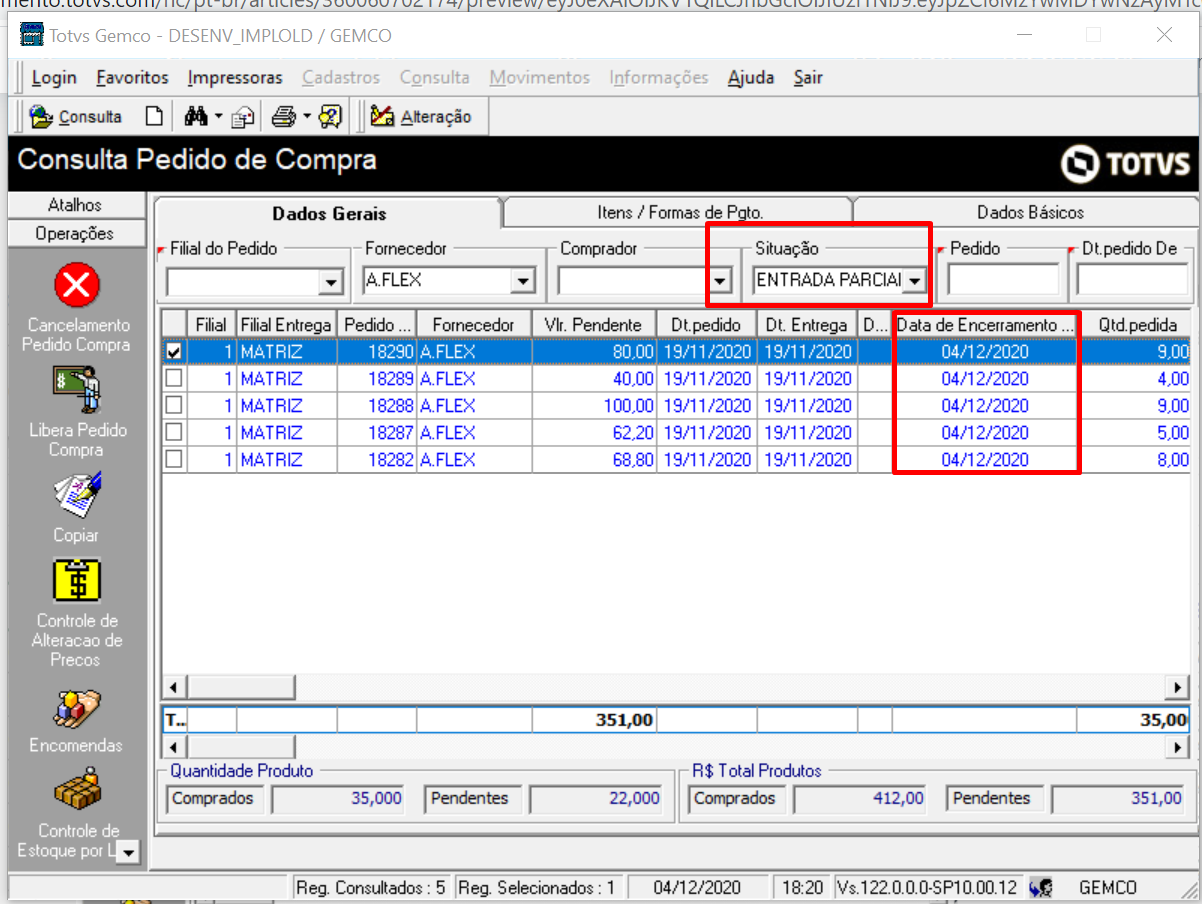Click the Vlr. Pendente cell showing 100,00
1202x904 pixels.
coord(594,406)
